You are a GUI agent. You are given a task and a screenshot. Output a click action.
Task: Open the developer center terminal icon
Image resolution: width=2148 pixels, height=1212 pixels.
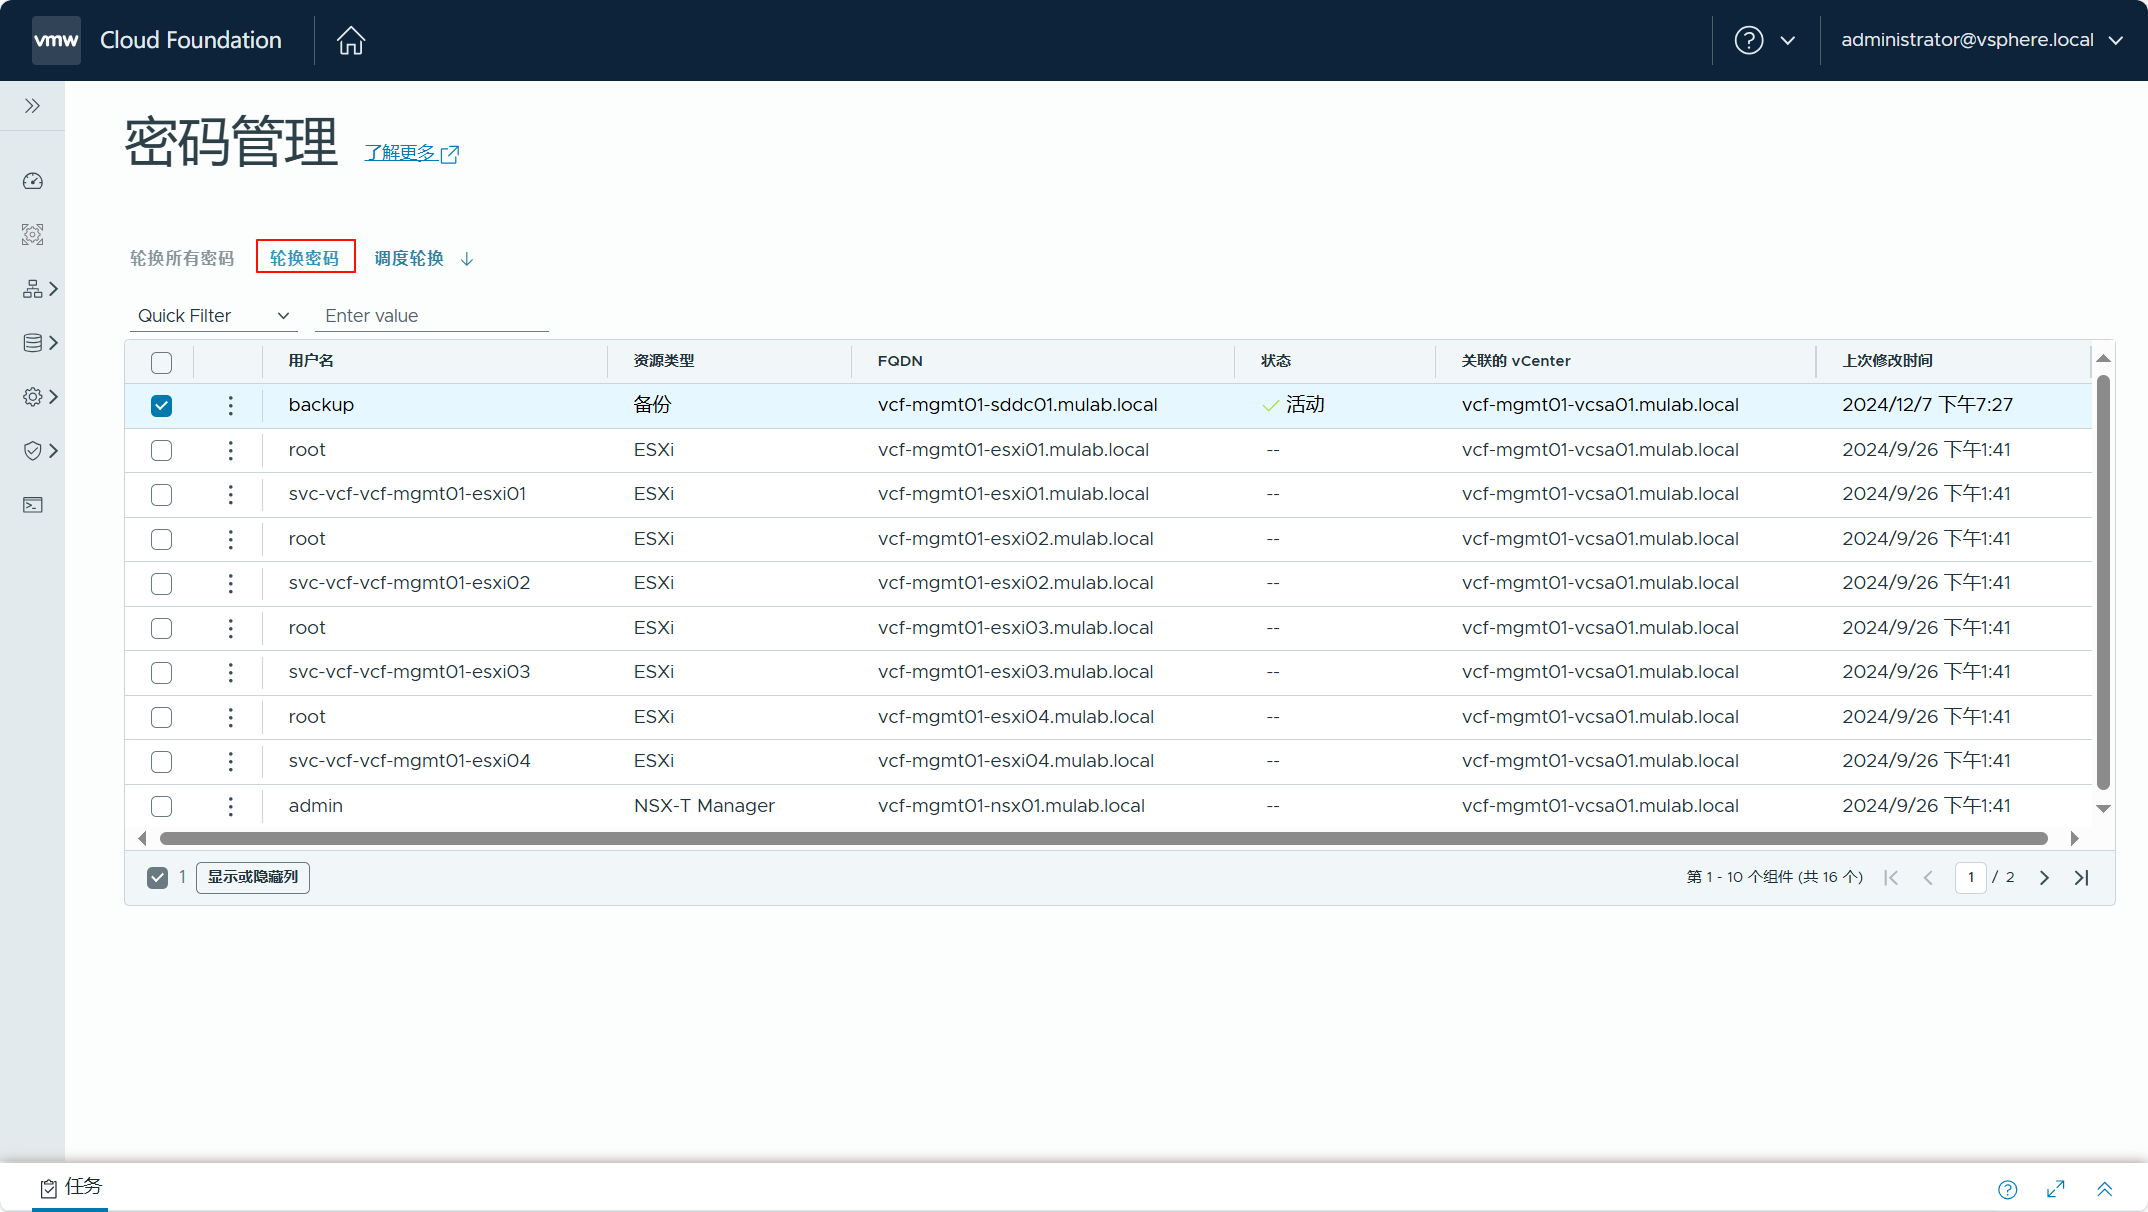point(33,505)
